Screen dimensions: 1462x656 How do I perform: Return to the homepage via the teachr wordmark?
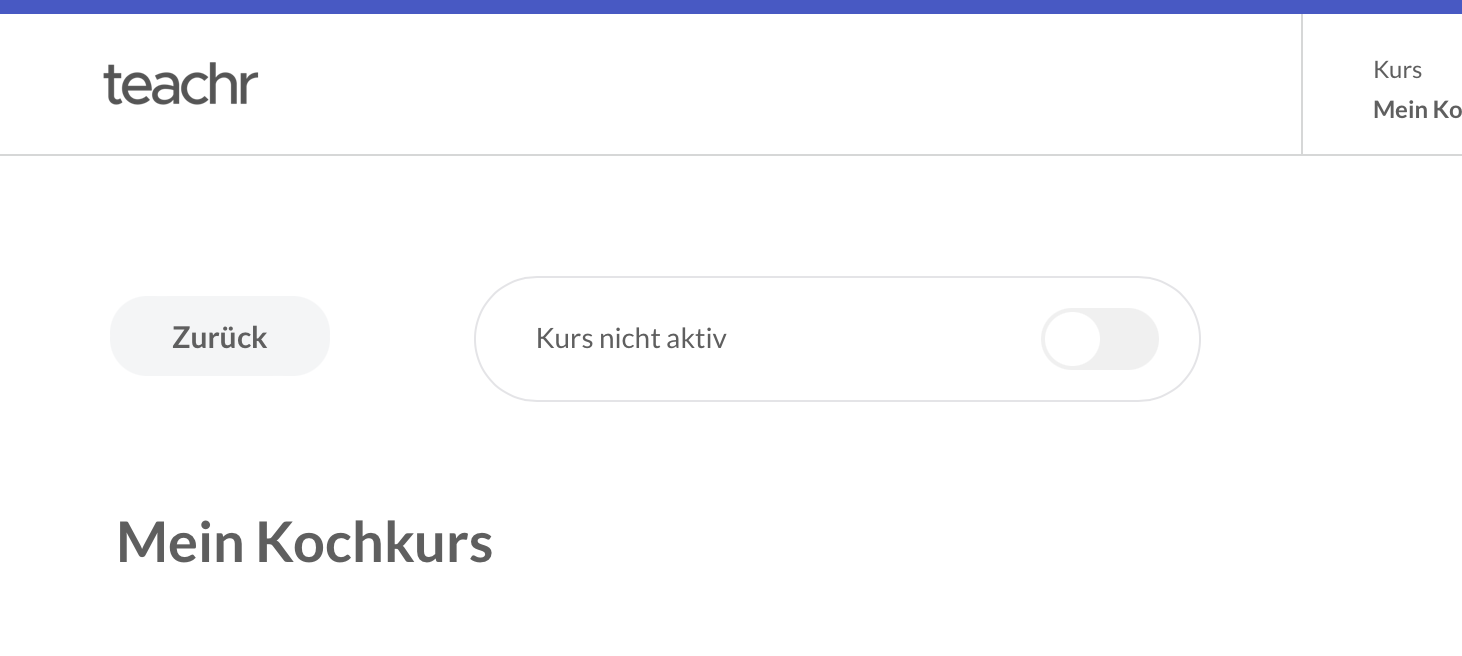click(181, 84)
